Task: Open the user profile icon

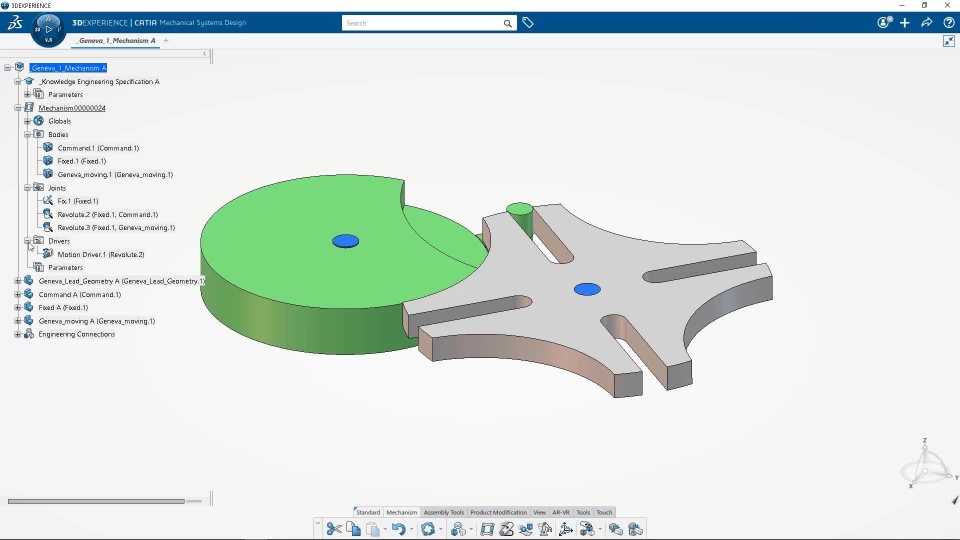Action: click(884, 23)
